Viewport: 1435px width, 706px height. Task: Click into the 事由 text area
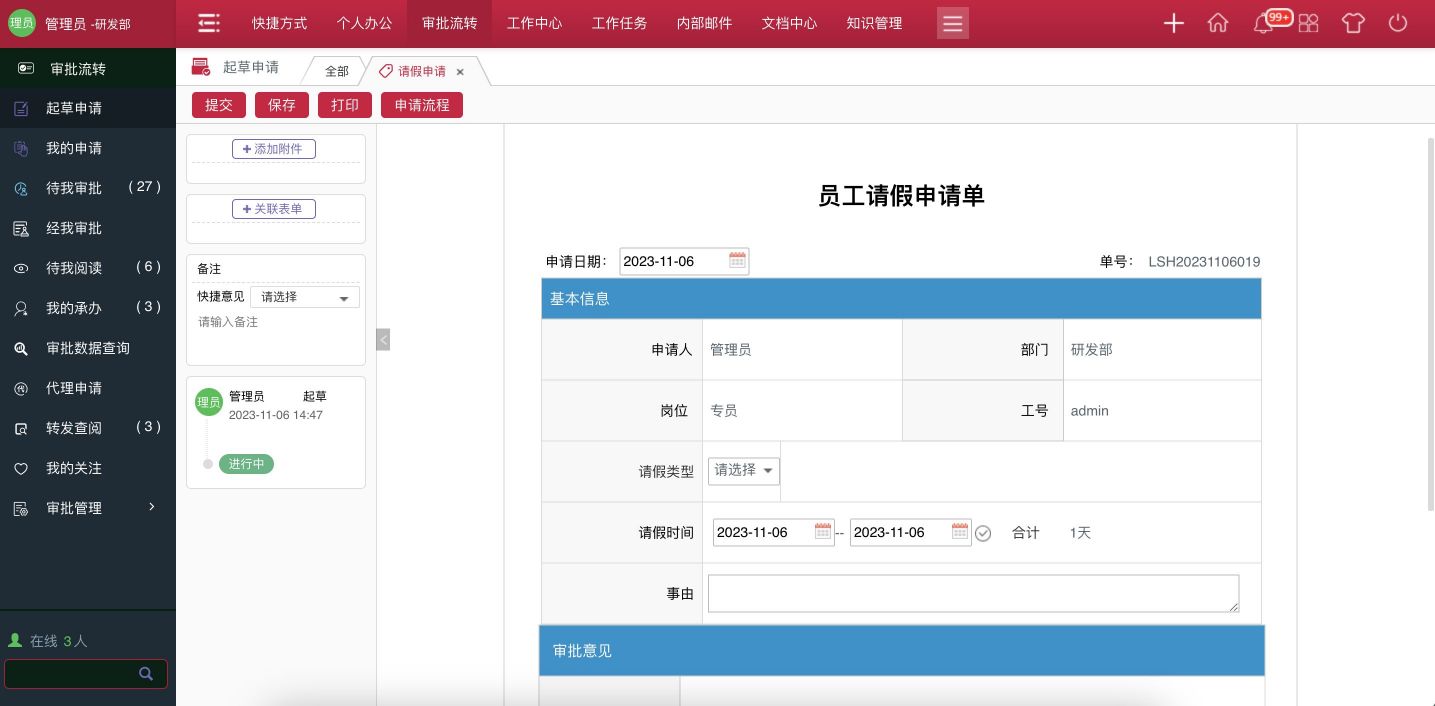(x=972, y=593)
